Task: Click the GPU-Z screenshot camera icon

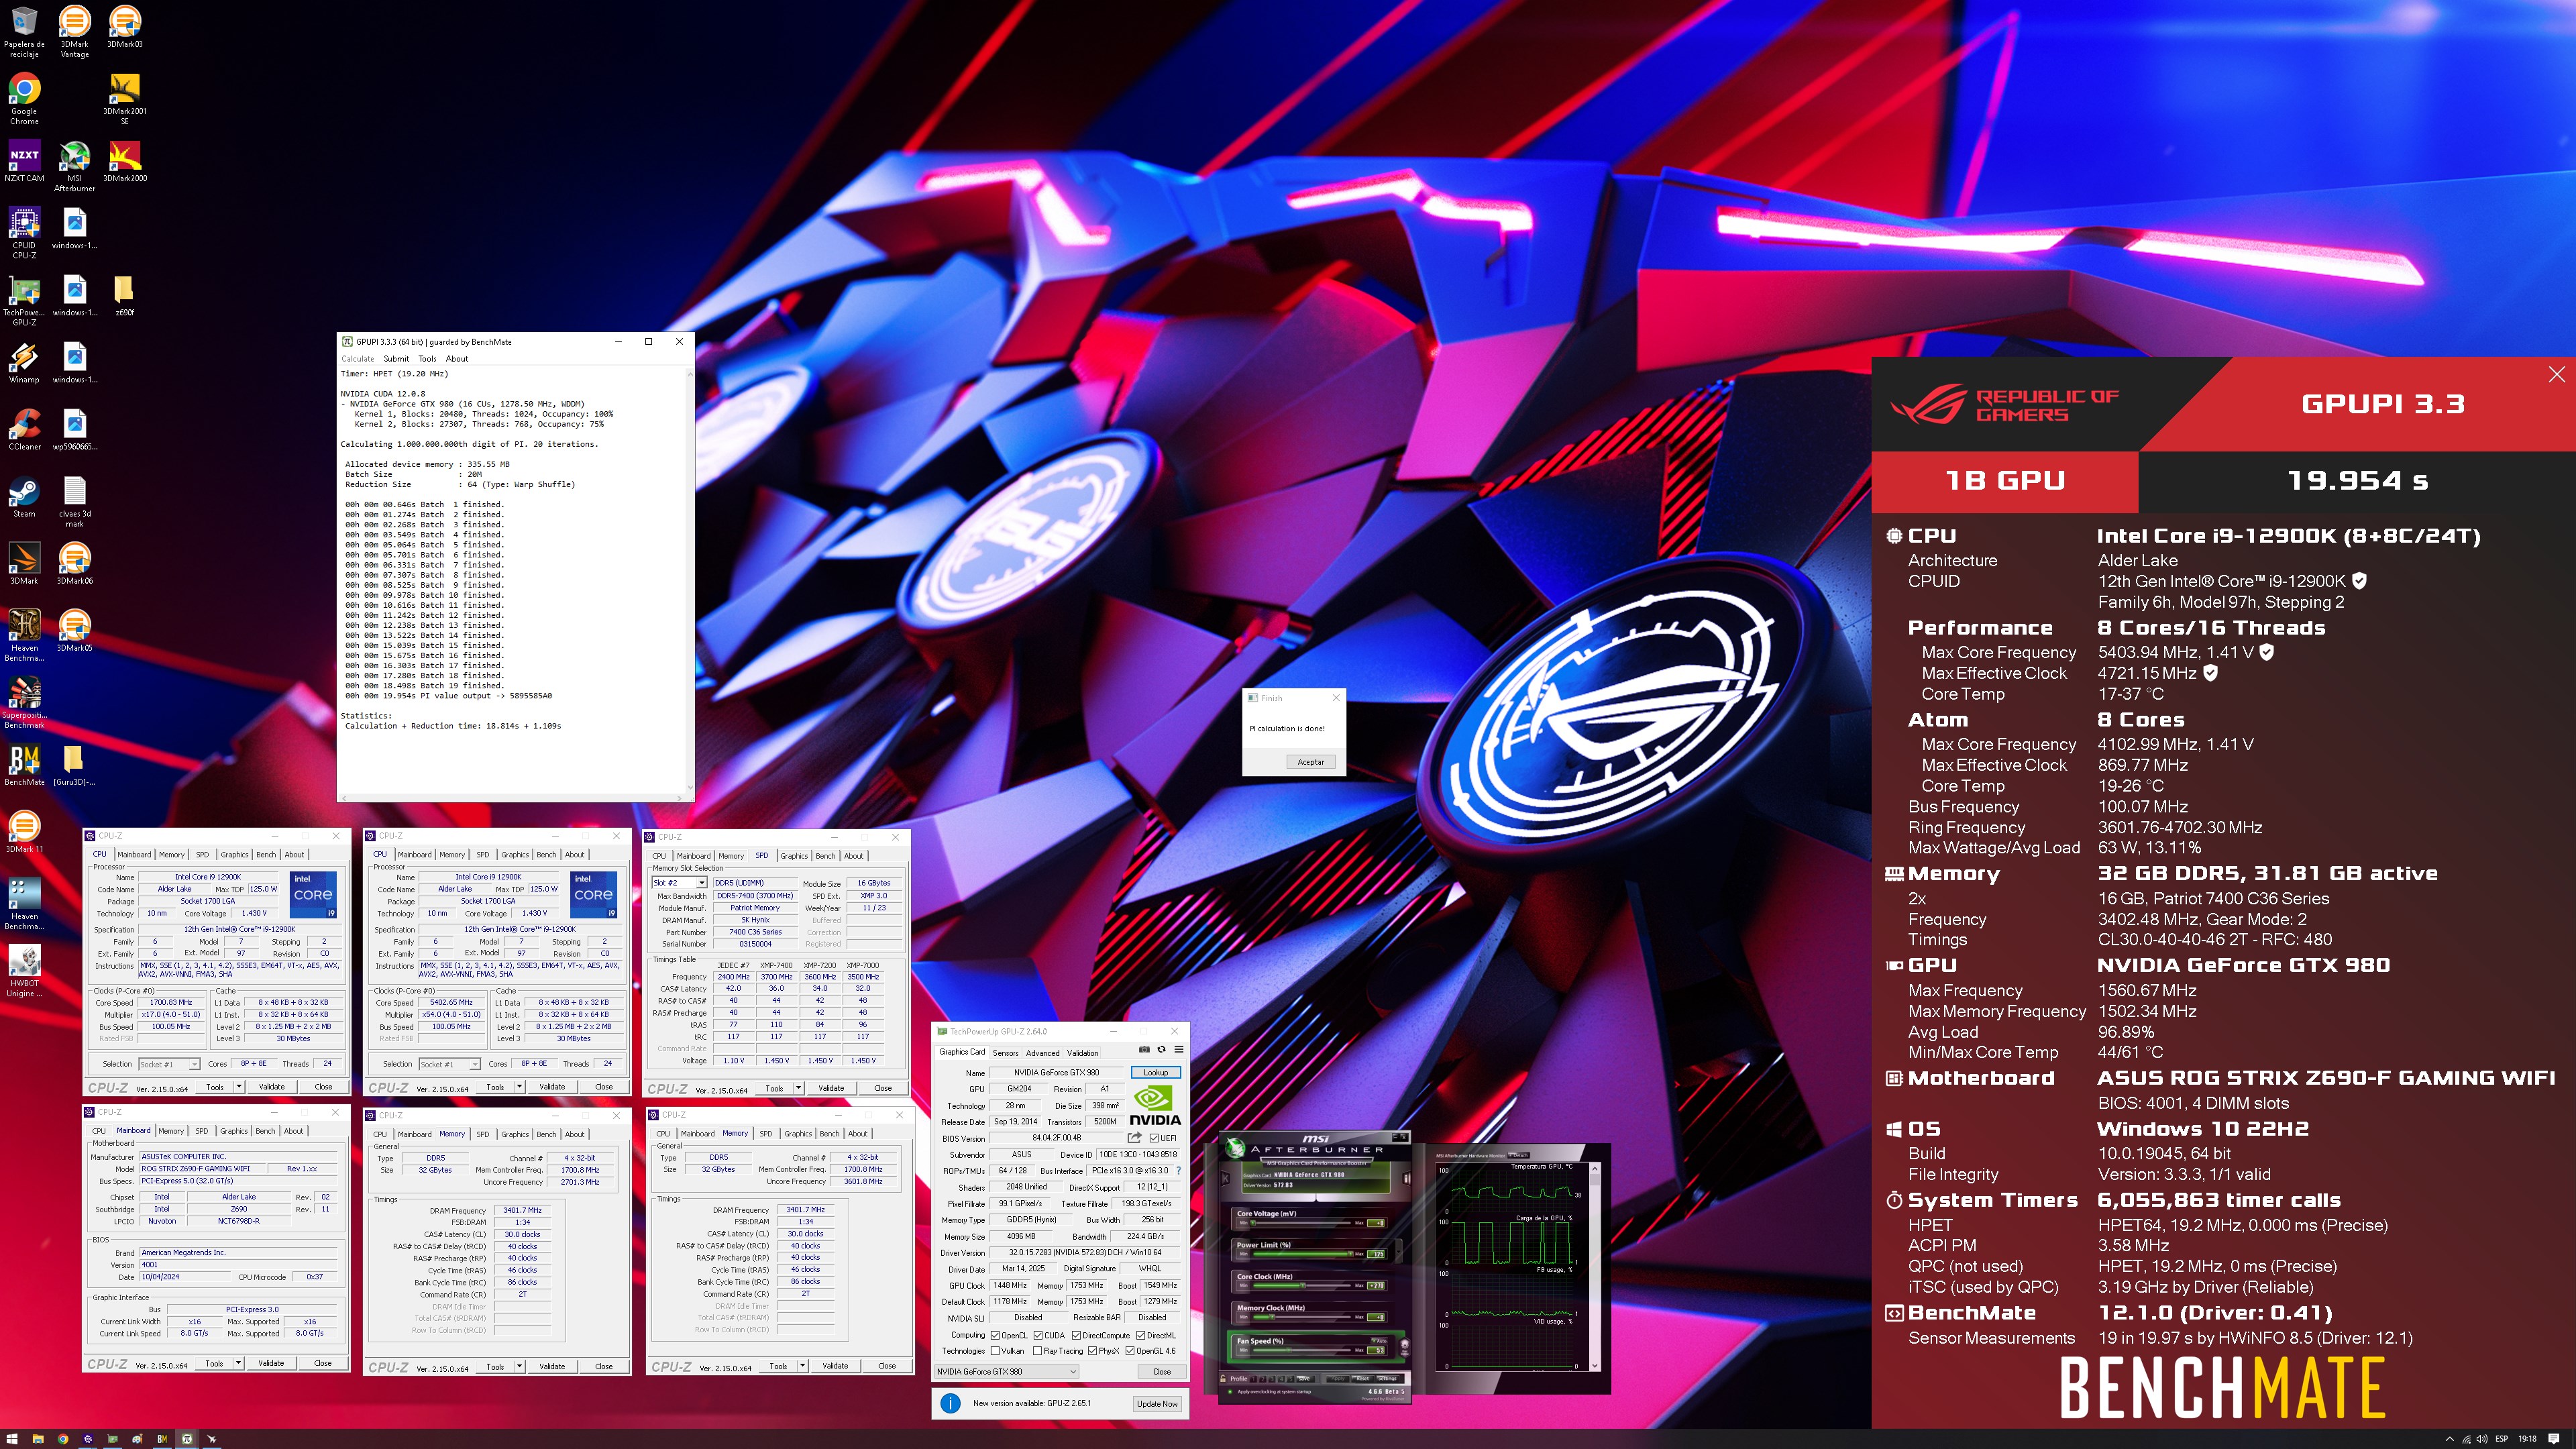Action: pos(1144,1049)
